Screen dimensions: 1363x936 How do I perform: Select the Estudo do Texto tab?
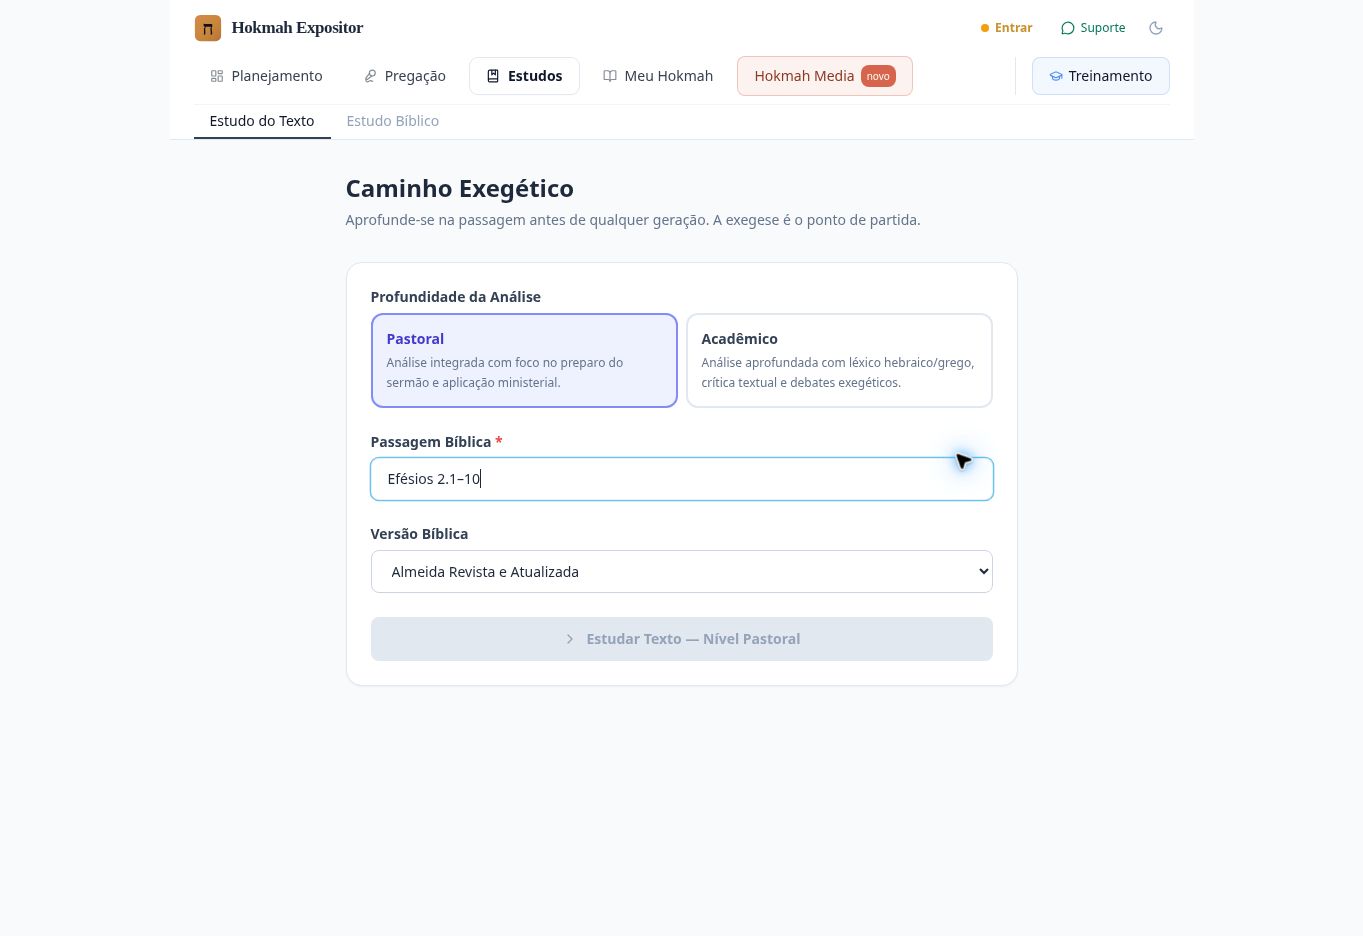click(x=262, y=121)
